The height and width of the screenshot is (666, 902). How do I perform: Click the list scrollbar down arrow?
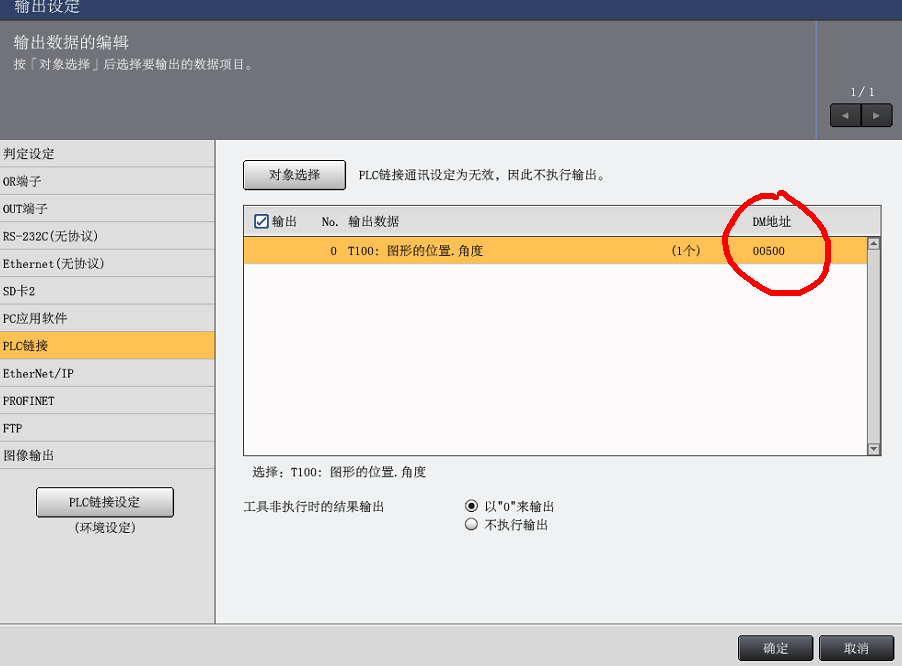tap(874, 450)
